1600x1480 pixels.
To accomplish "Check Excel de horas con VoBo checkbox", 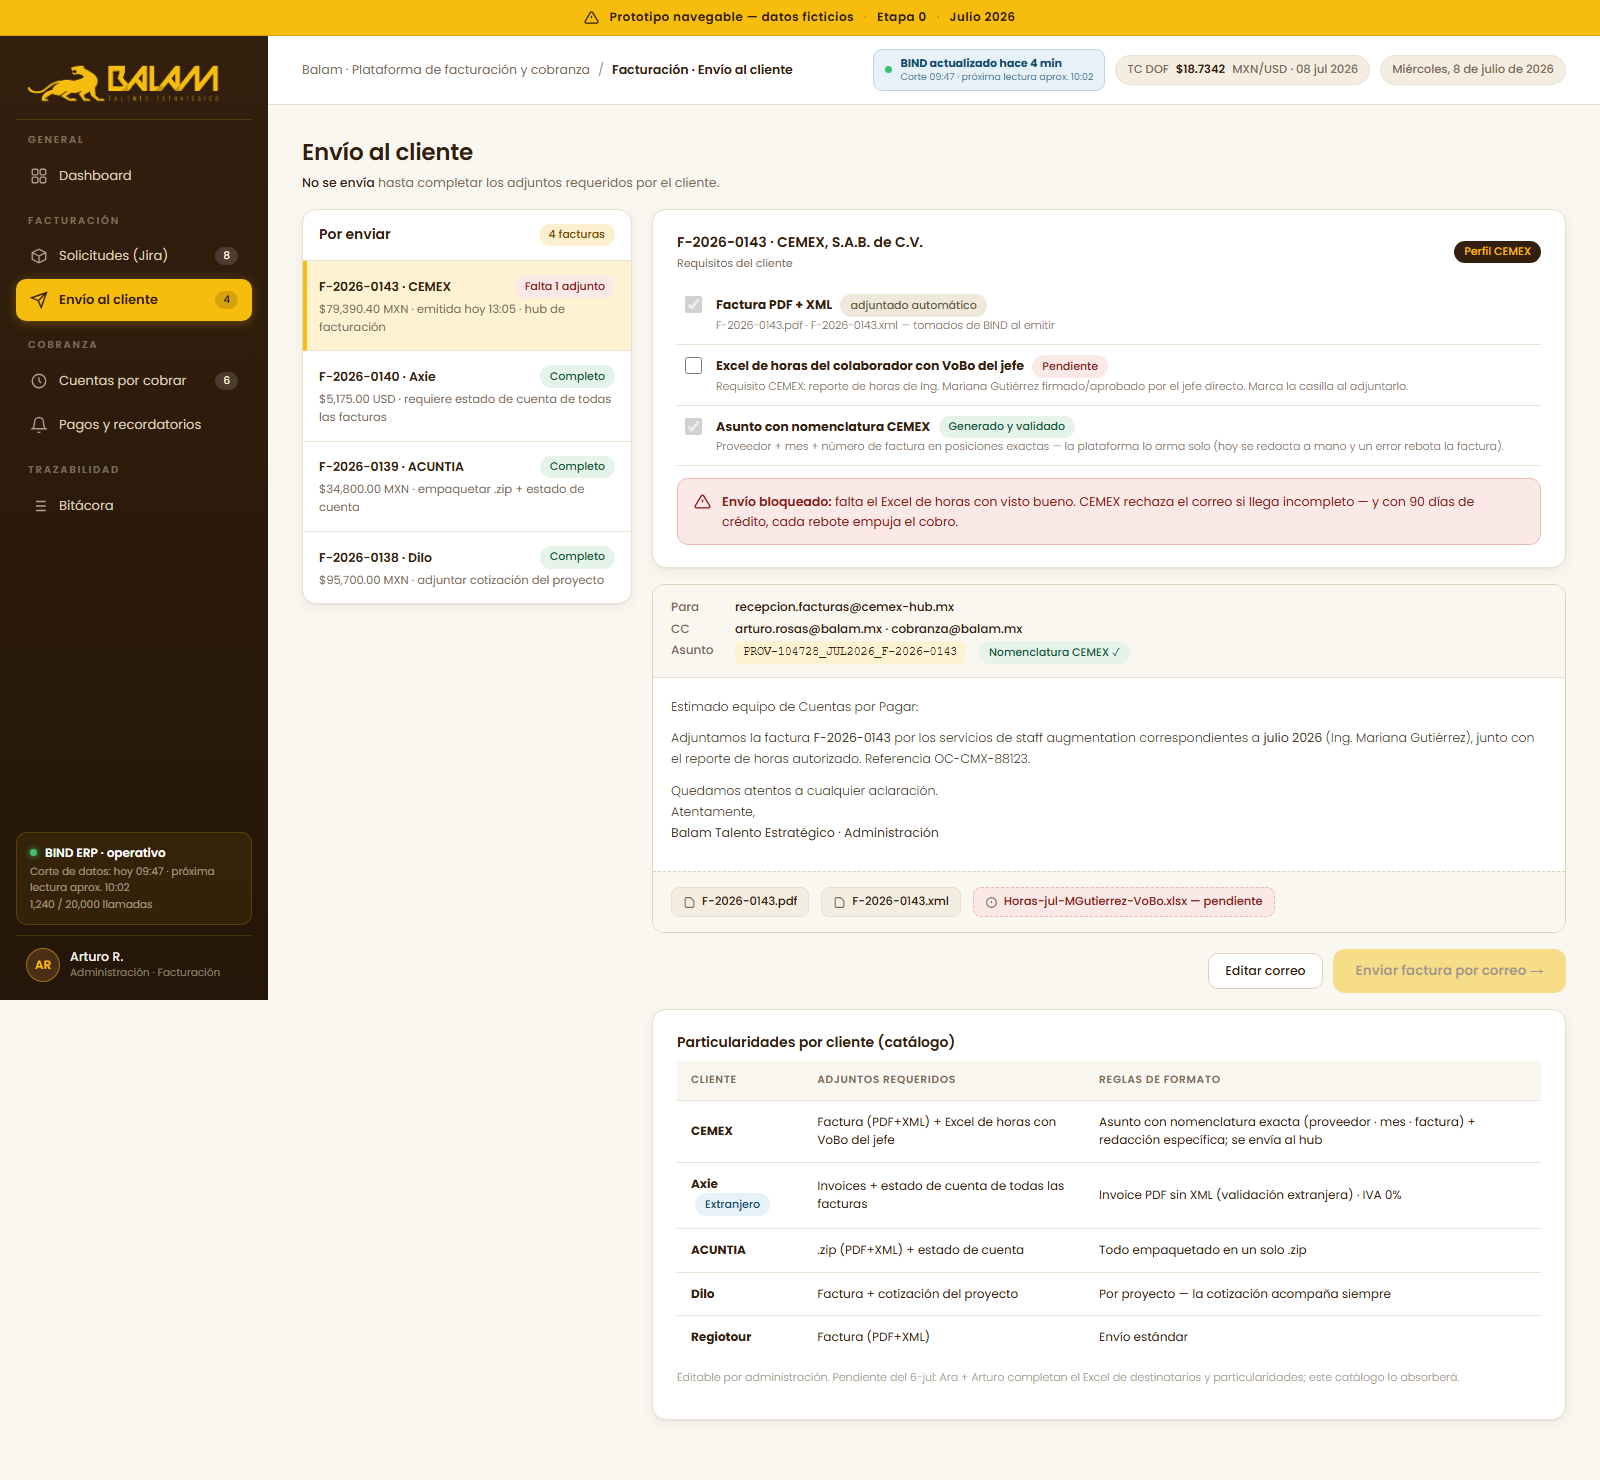I will click(x=693, y=366).
